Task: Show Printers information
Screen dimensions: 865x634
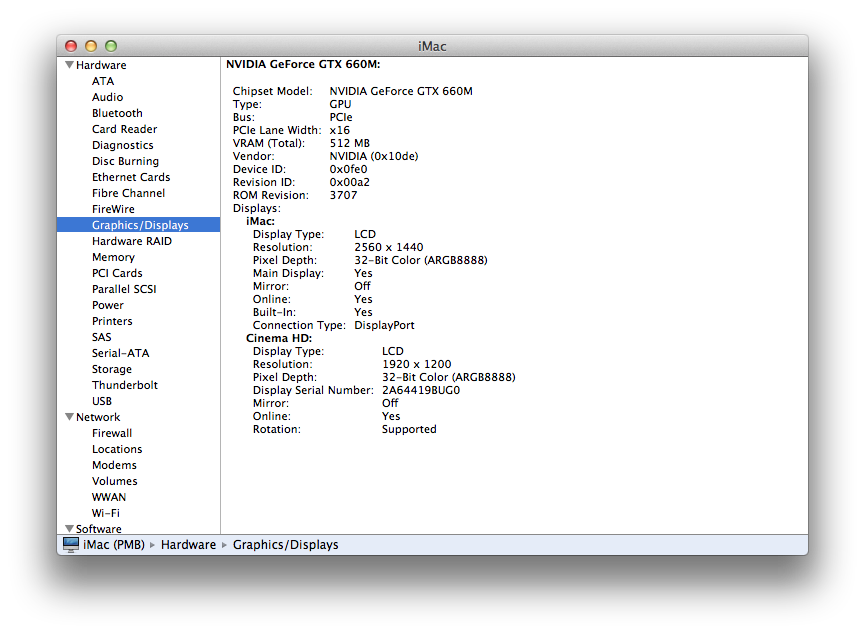Action: 112,321
